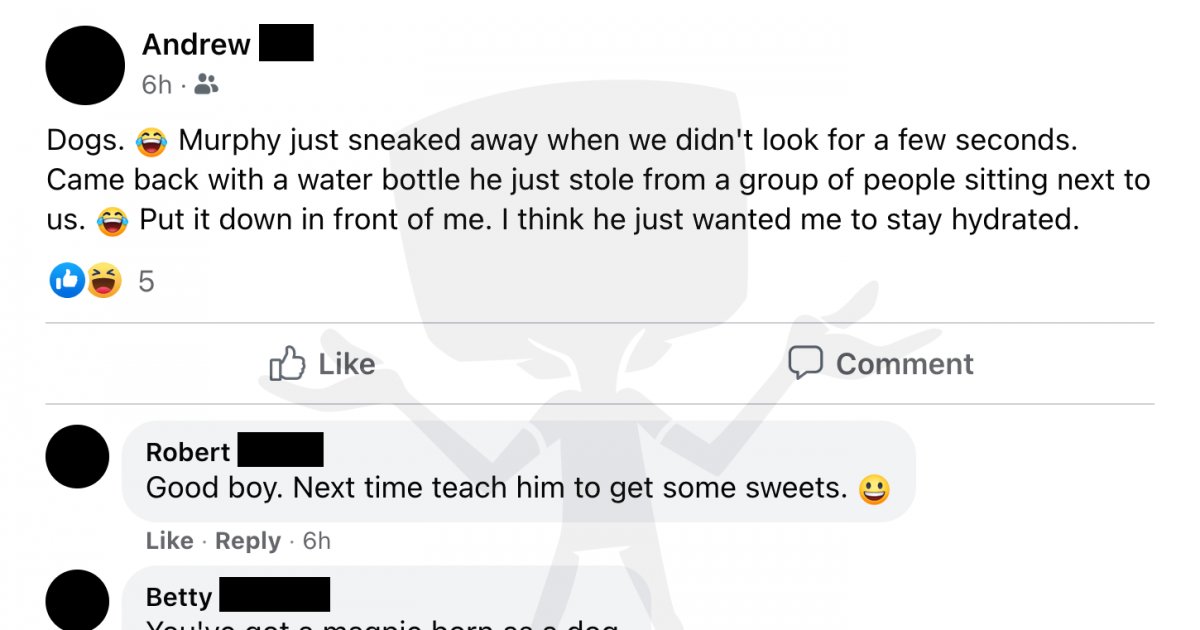1200x630 pixels.
Task: Click the haha reaction emoji icon
Action: [103, 282]
